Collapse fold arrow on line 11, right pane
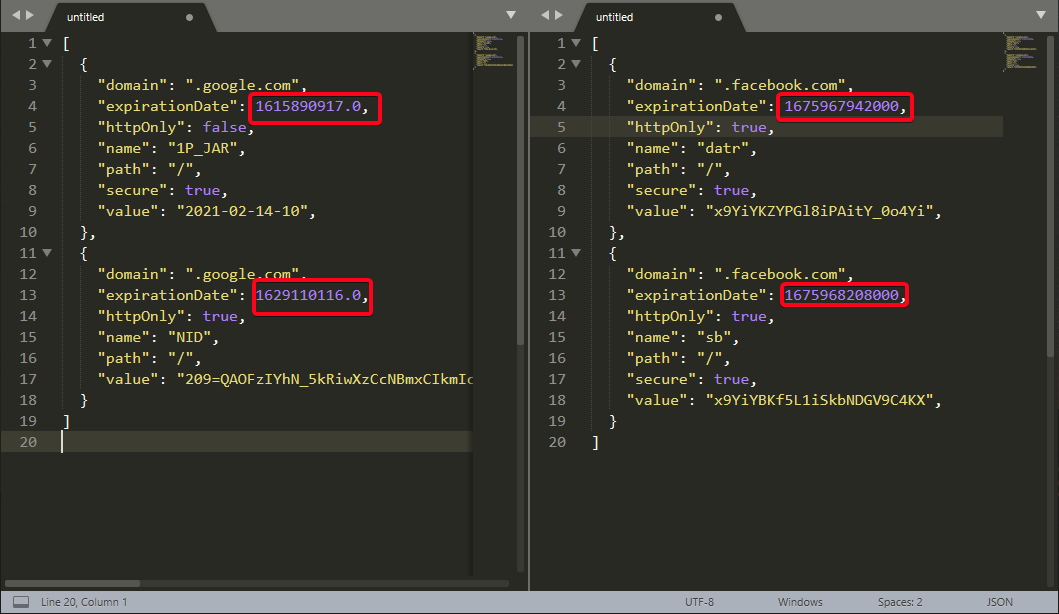Viewport: 1059px width, 614px height. [x=576, y=253]
